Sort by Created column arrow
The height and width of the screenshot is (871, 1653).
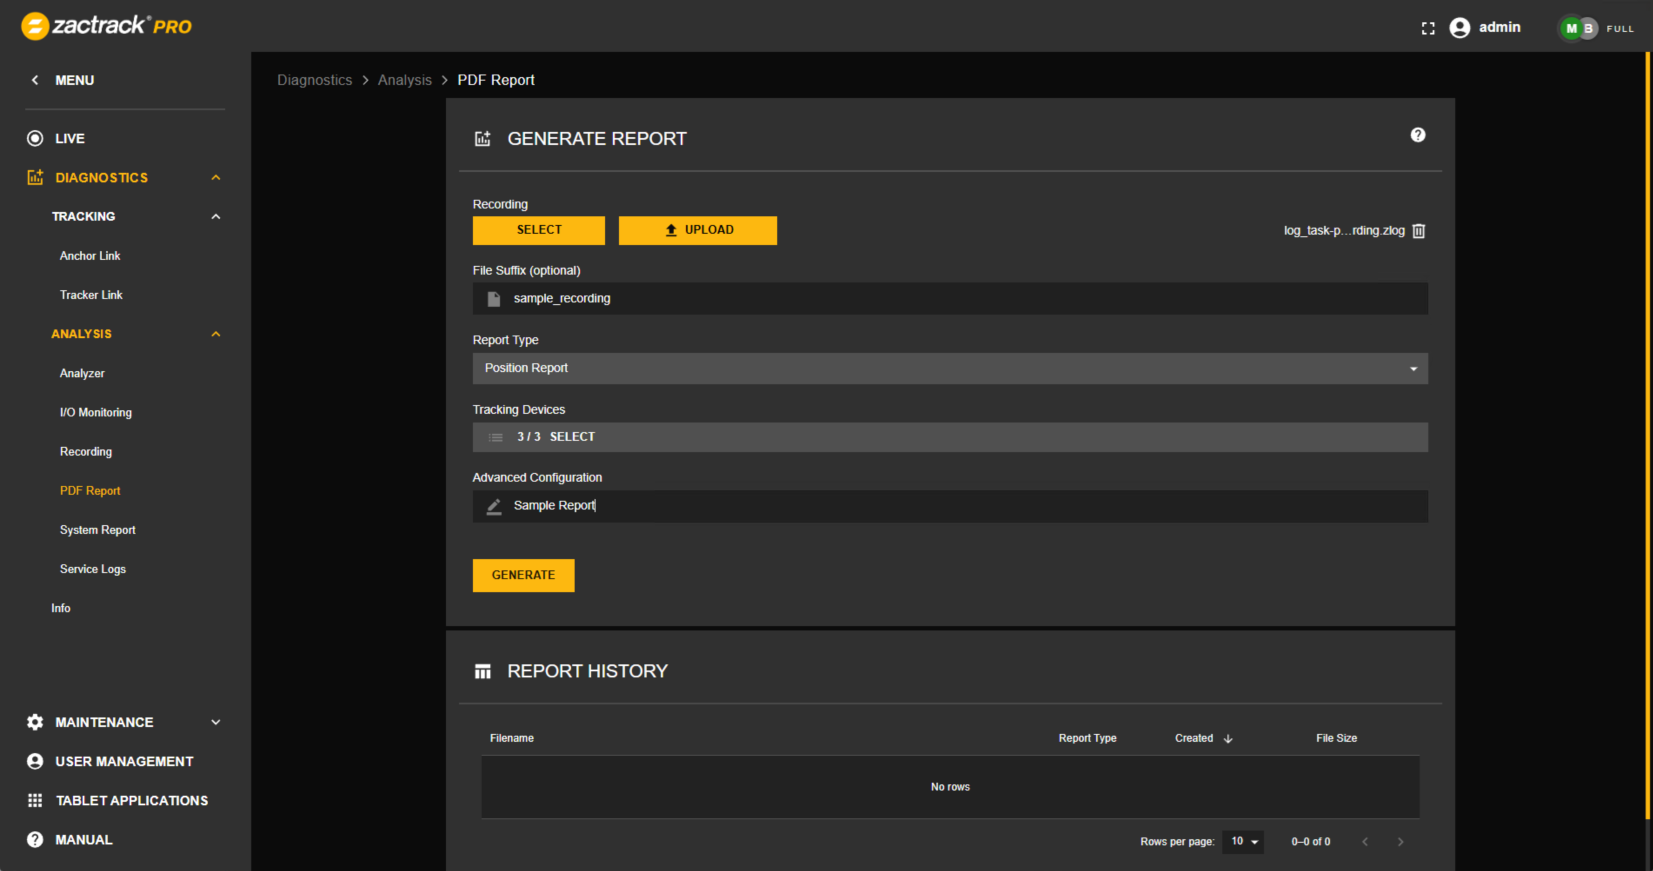pyautogui.click(x=1228, y=739)
